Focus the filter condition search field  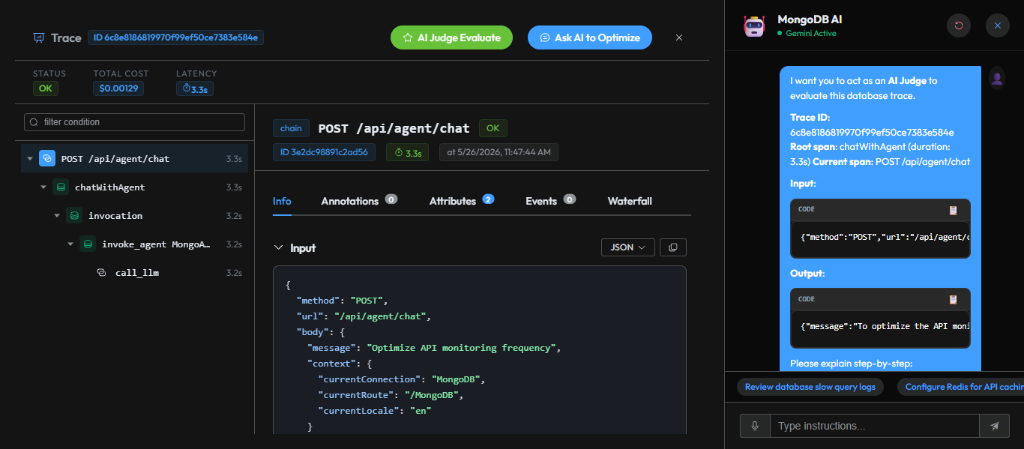click(135, 122)
